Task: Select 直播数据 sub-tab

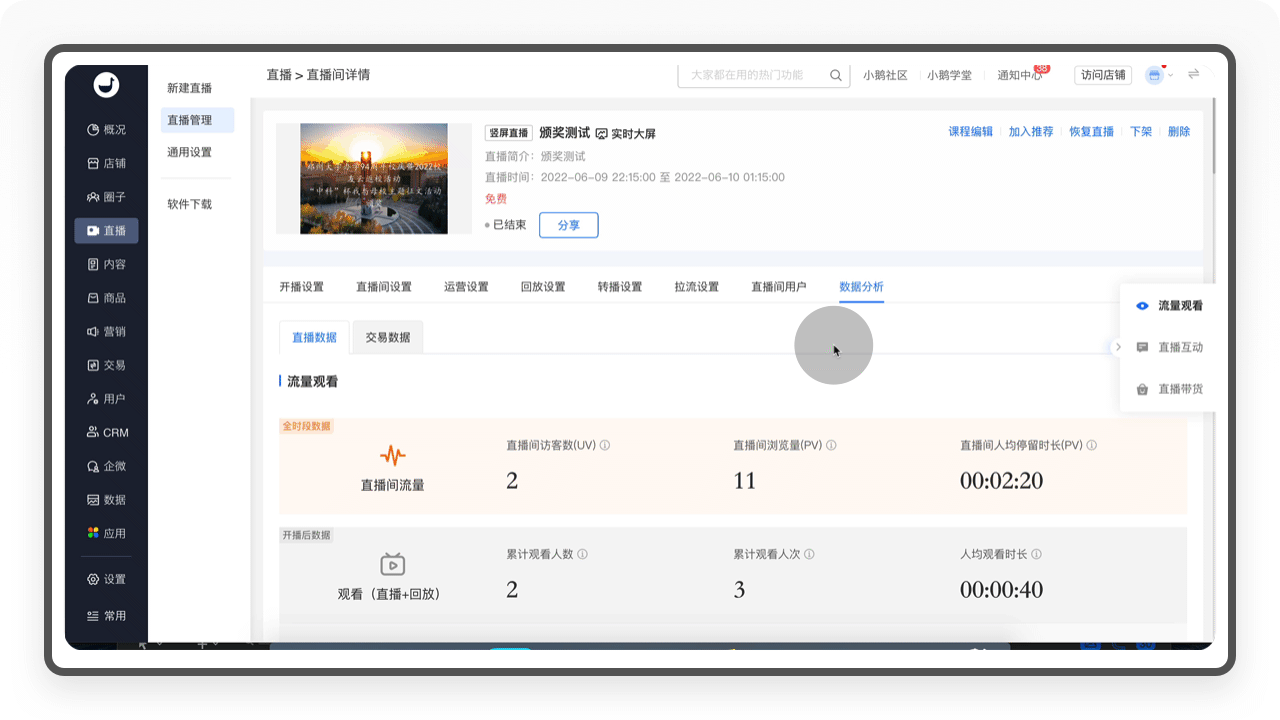Action: pos(315,337)
